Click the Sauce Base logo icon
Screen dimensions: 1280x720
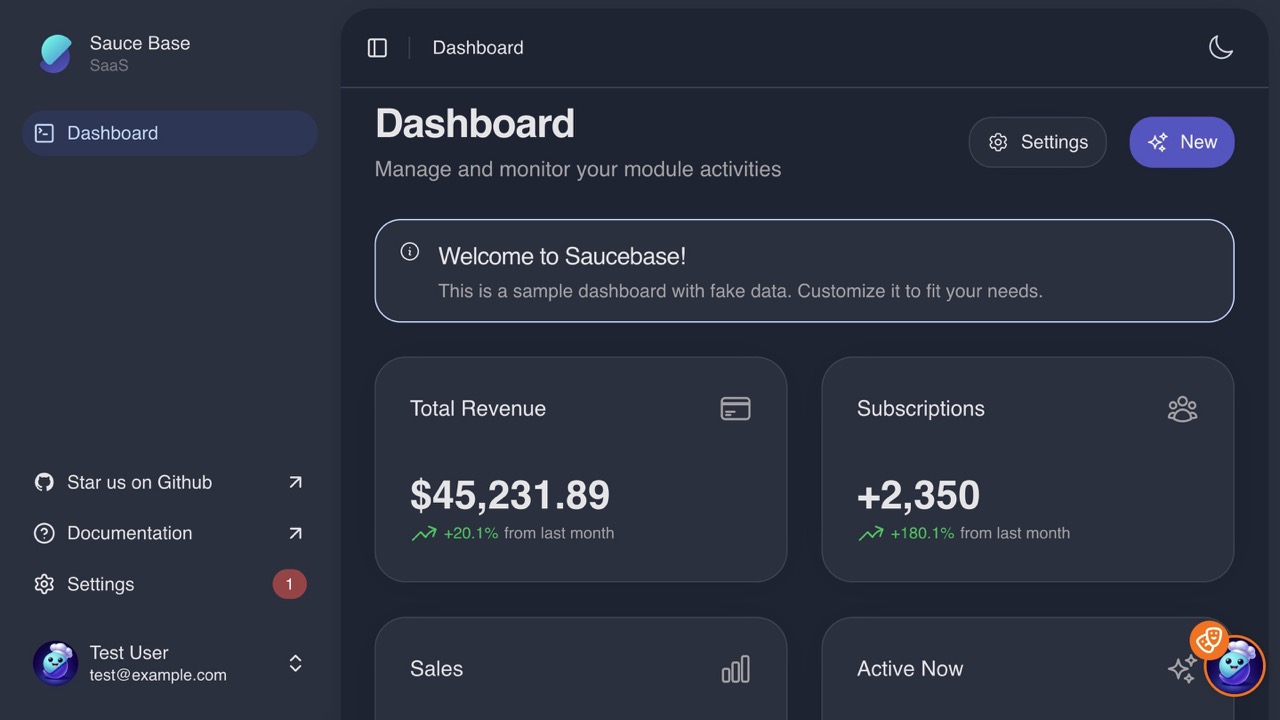click(x=56, y=54)
